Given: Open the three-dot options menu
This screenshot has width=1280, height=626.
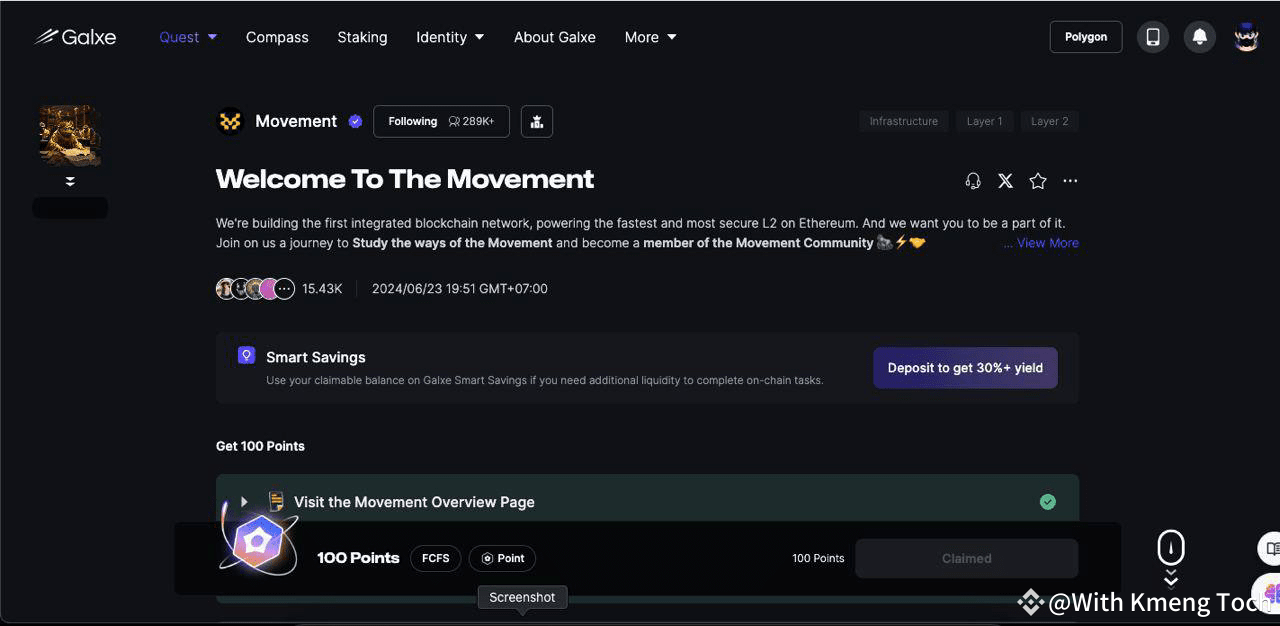Looking at the screenshot, I should coord(1070,181).
